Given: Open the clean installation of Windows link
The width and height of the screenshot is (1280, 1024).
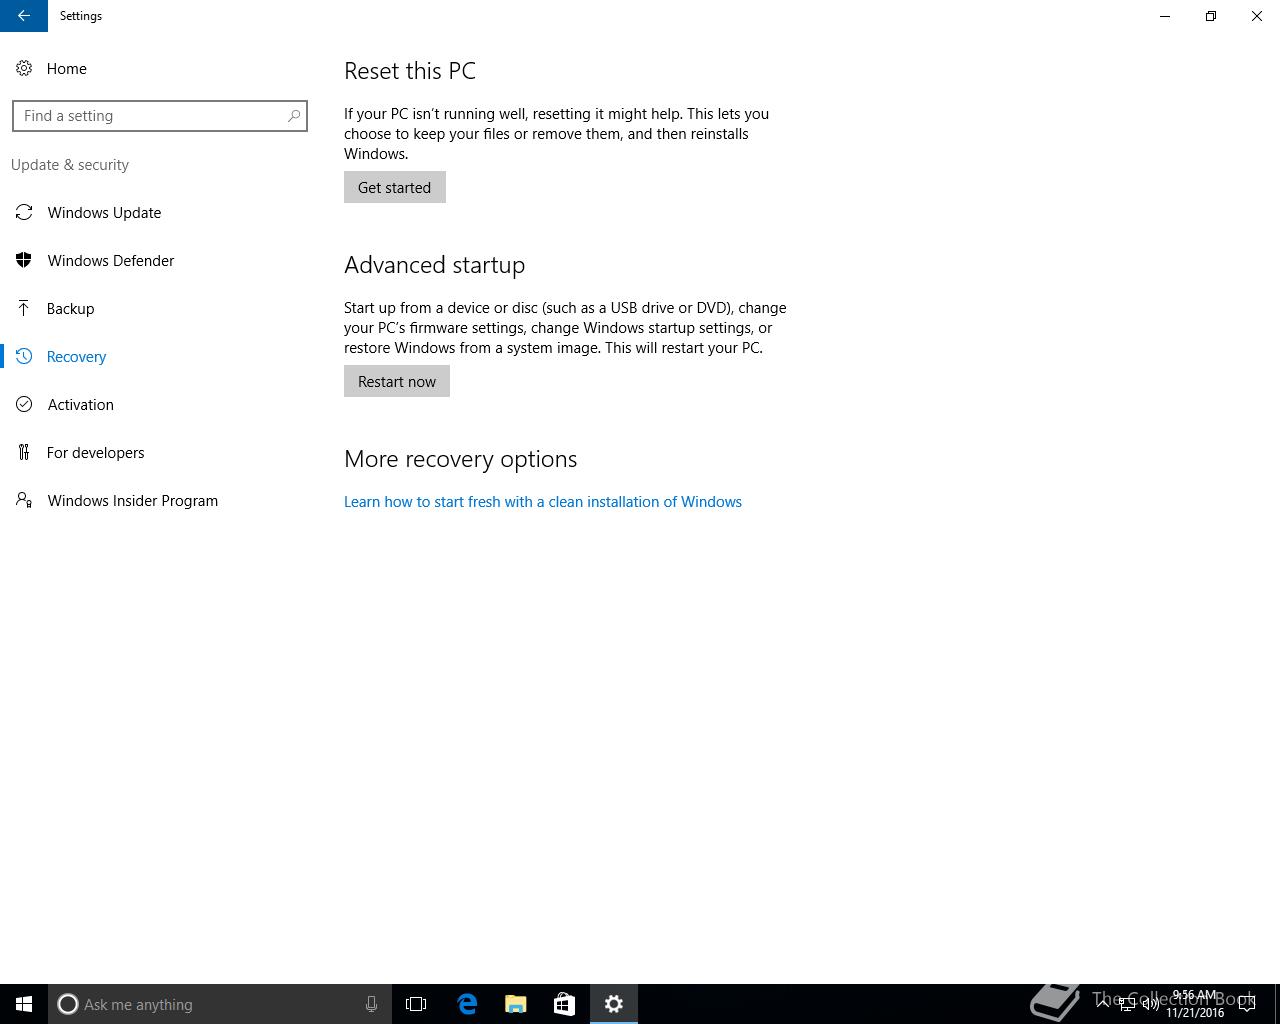Looking at the screenshot, I should (543, 502).
